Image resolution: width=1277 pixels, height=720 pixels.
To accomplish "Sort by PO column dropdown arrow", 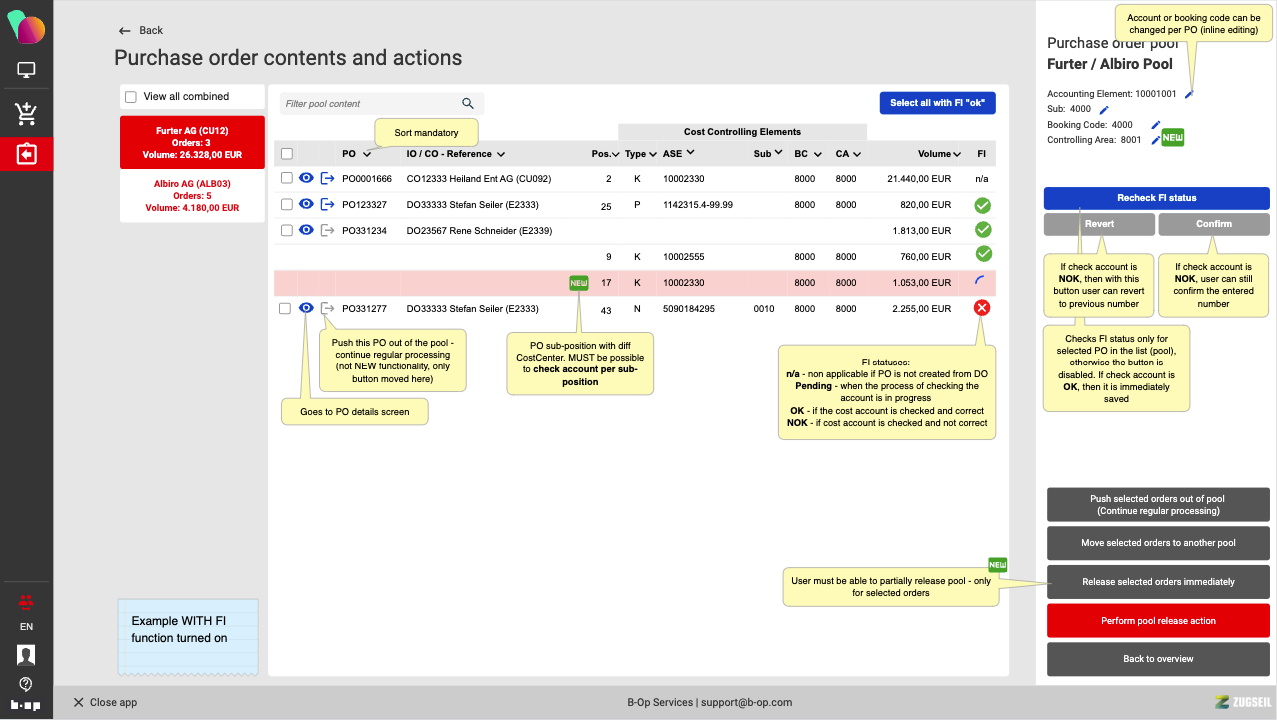I will [x=367, y=155].
